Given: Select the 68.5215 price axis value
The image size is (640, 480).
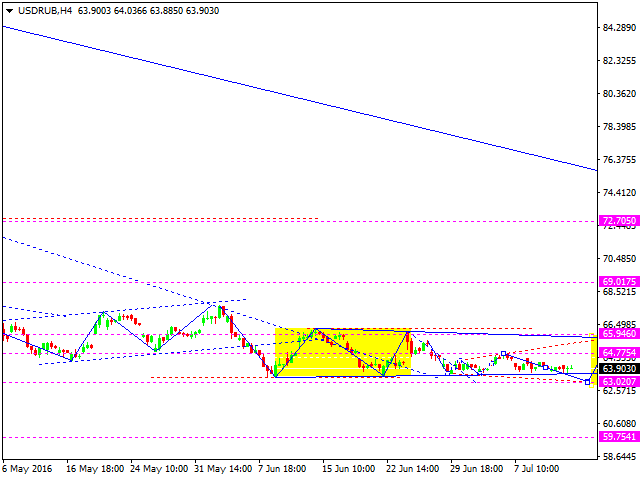Looking at the screenshot, I should coord(619,292).
